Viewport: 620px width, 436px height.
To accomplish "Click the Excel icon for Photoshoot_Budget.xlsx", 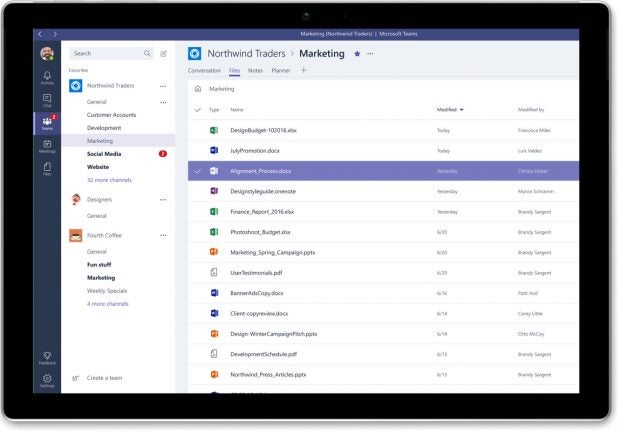I will (x=214, y=232).
